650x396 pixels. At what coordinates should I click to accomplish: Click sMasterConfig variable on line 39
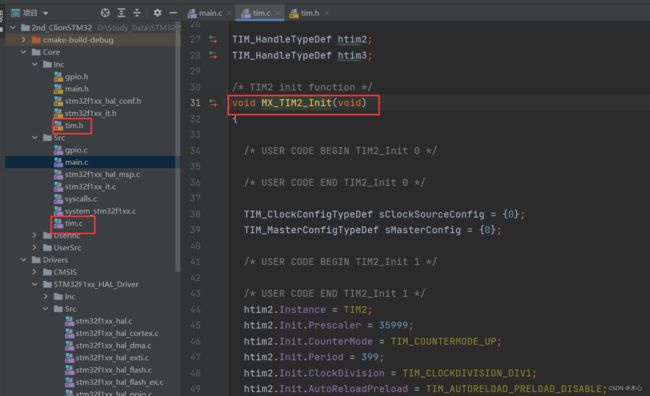423,230
